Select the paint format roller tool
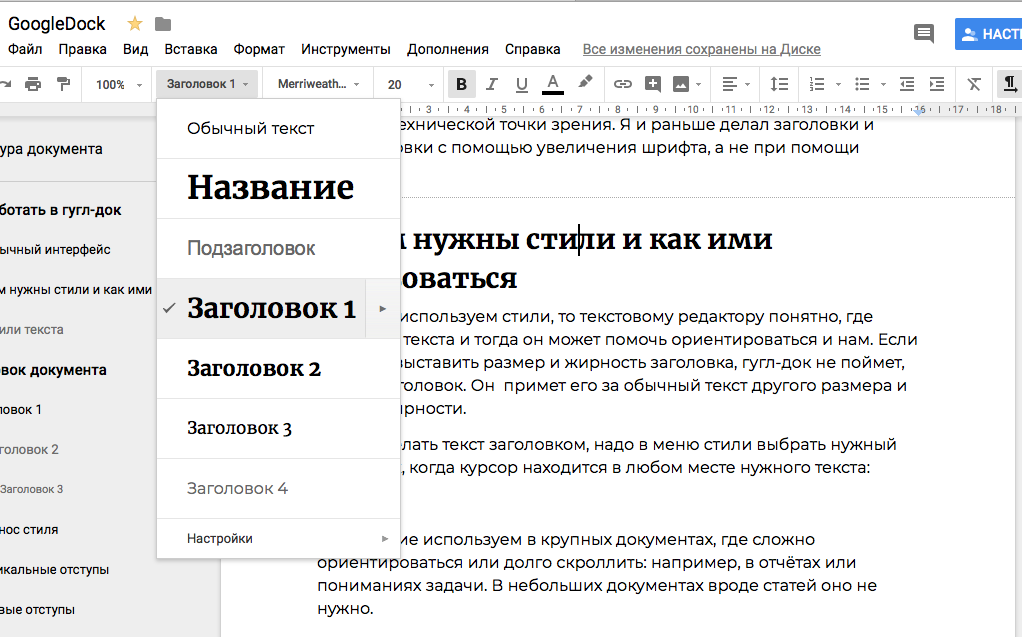1022x637 pixels. 63,84
